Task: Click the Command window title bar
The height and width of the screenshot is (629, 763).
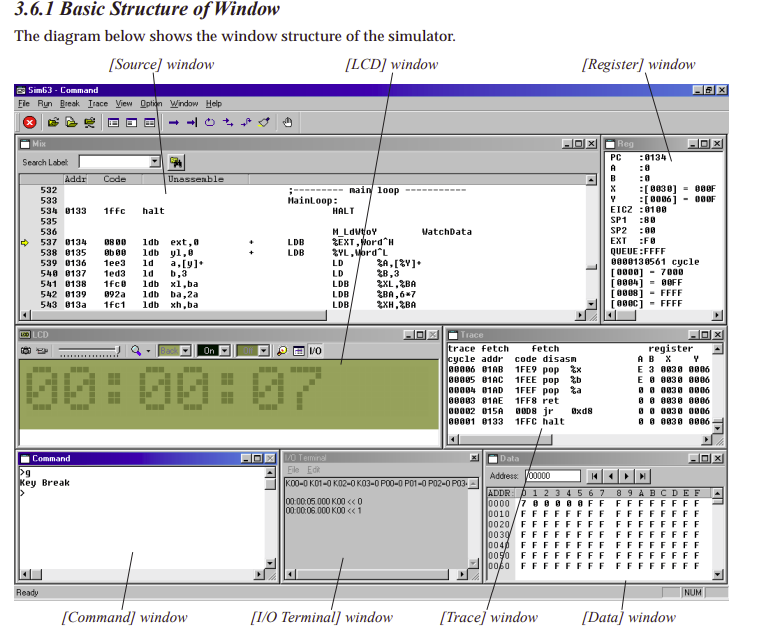Action: click(147, 458)
